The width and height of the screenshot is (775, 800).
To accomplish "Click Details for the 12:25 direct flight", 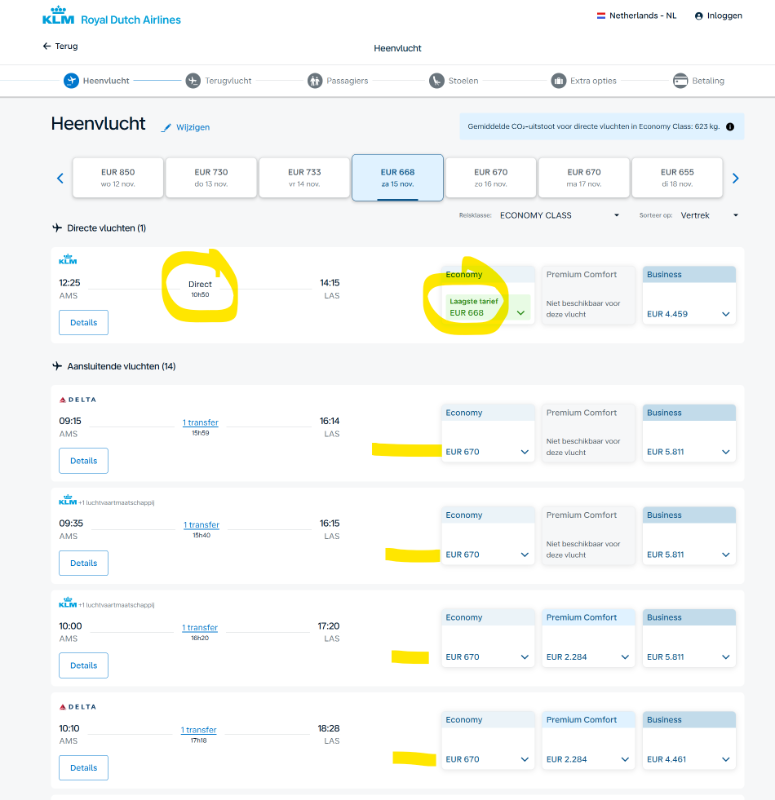I will (84, 323).
